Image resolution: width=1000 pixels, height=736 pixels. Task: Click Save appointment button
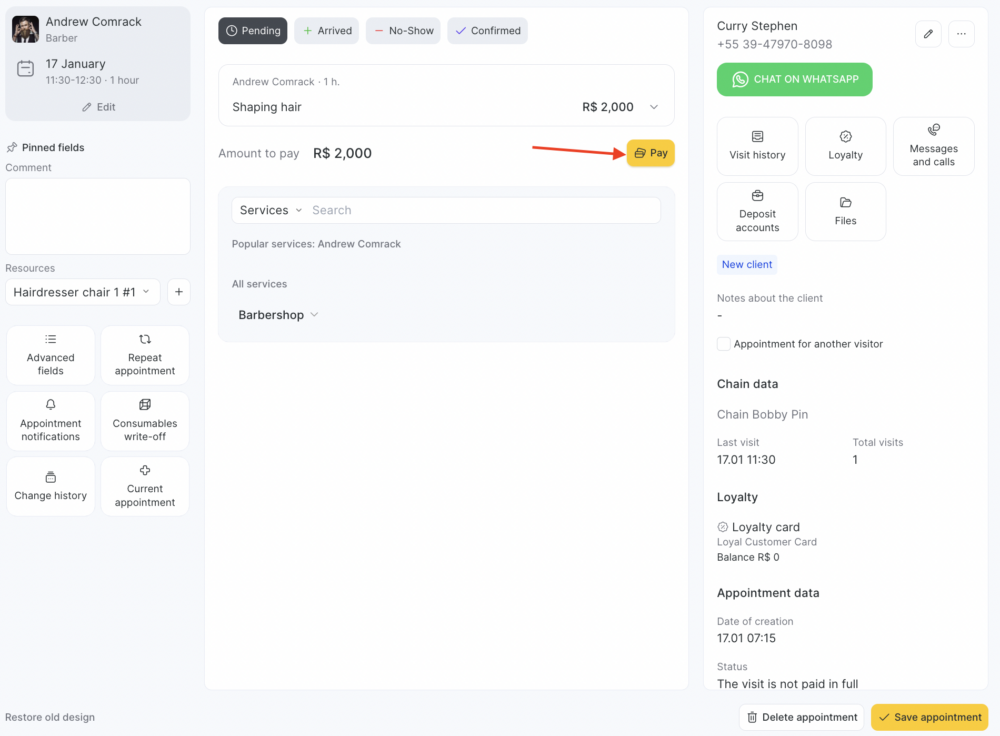pyautogui.click(x=930, y=718)
